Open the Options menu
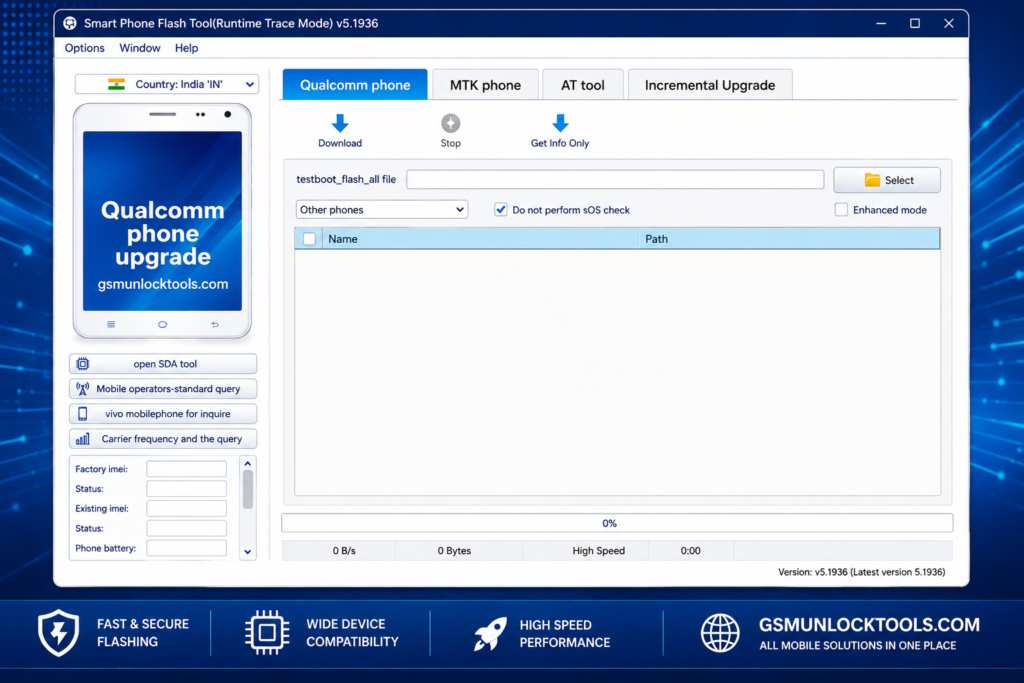1024x683 pixels. coord(84,48)
